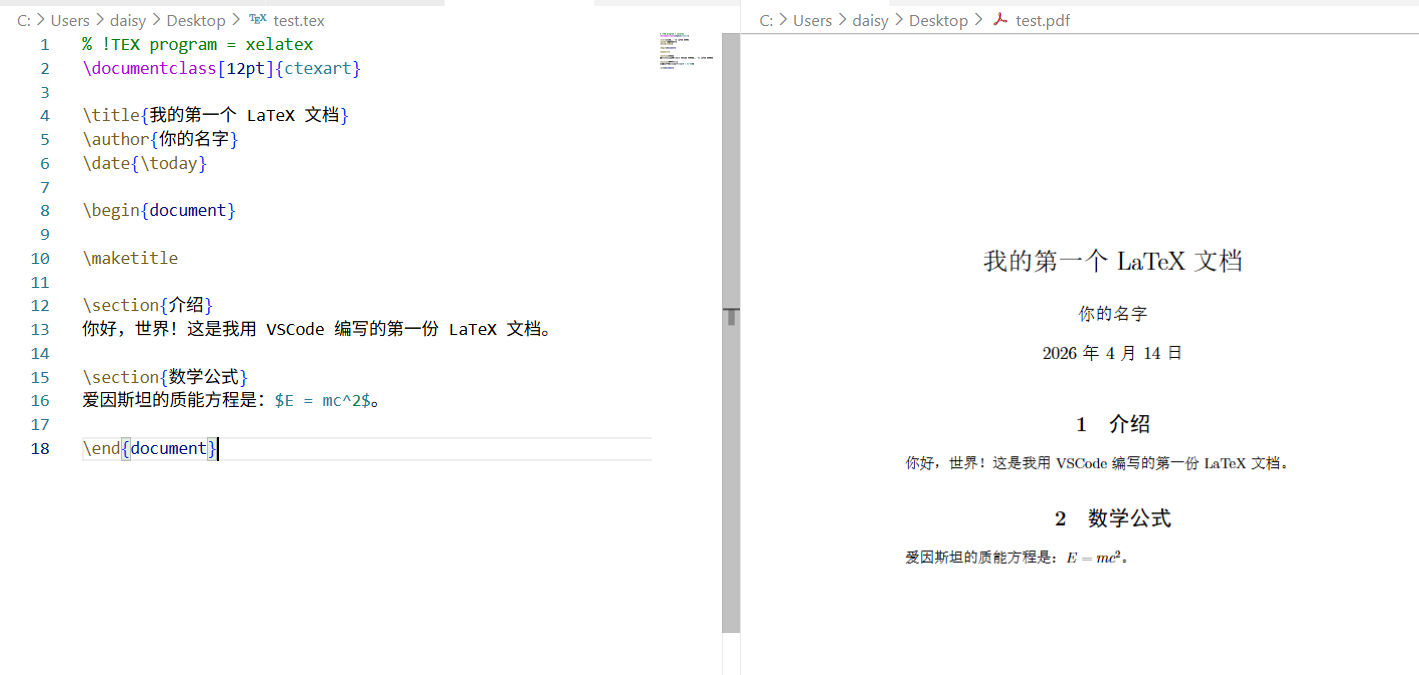The image size is (1419, 675).
Task: Click editor gutter line number 13
Action: [x=40, y=330]
